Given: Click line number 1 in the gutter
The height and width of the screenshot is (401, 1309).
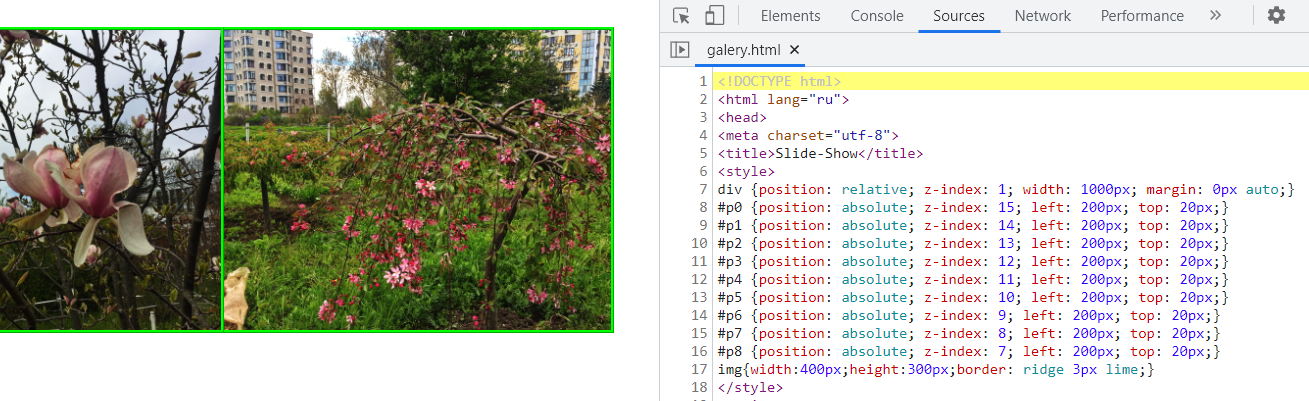Looking at the screenshot, I should (703, 81).
